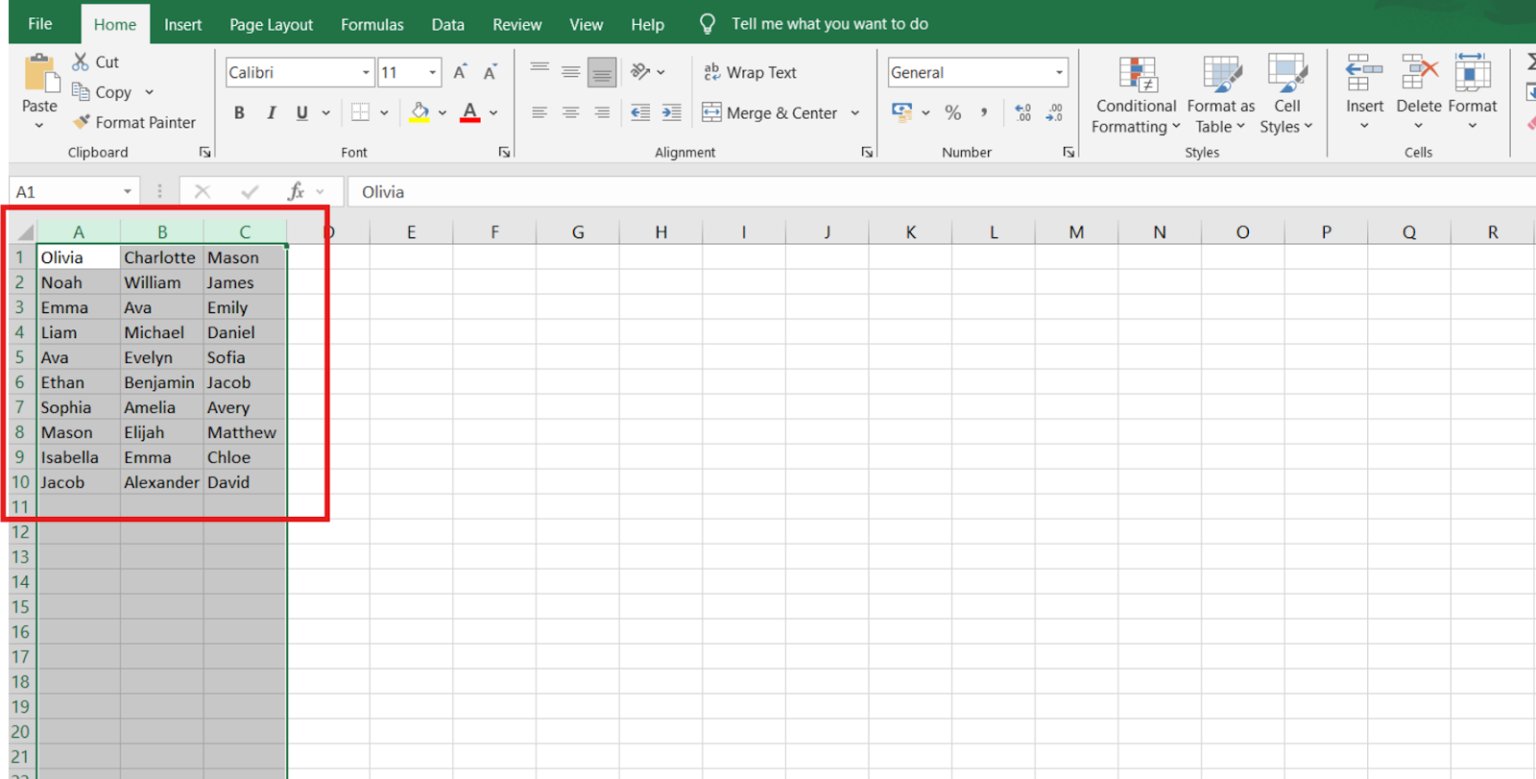1536x779 pixels.
Task: Open the Number Format dropdown showing General
Action: click(1059, 72)
